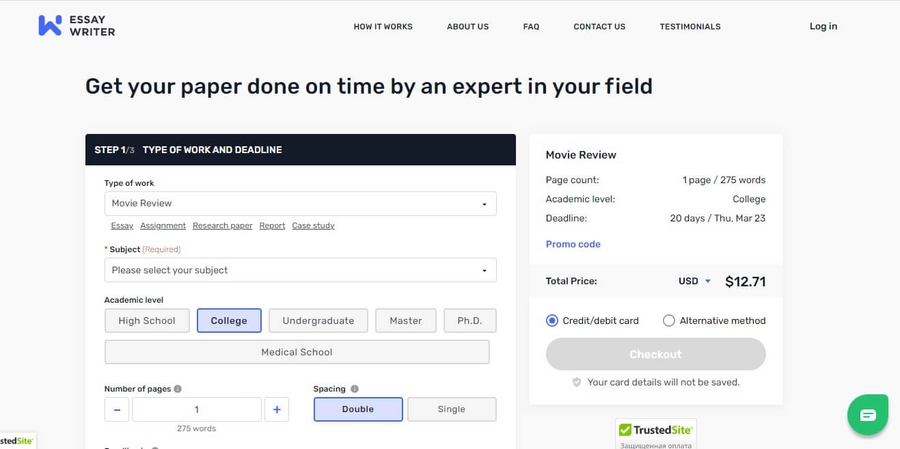Pick Assignment quick link
Viewport: 900px width, 449px height.
pos(163,226)
